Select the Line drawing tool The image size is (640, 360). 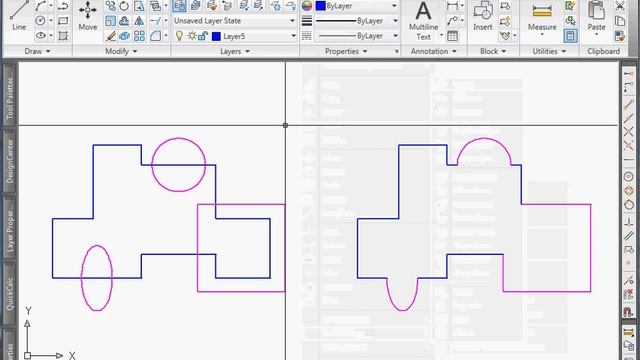coord(19,16)
